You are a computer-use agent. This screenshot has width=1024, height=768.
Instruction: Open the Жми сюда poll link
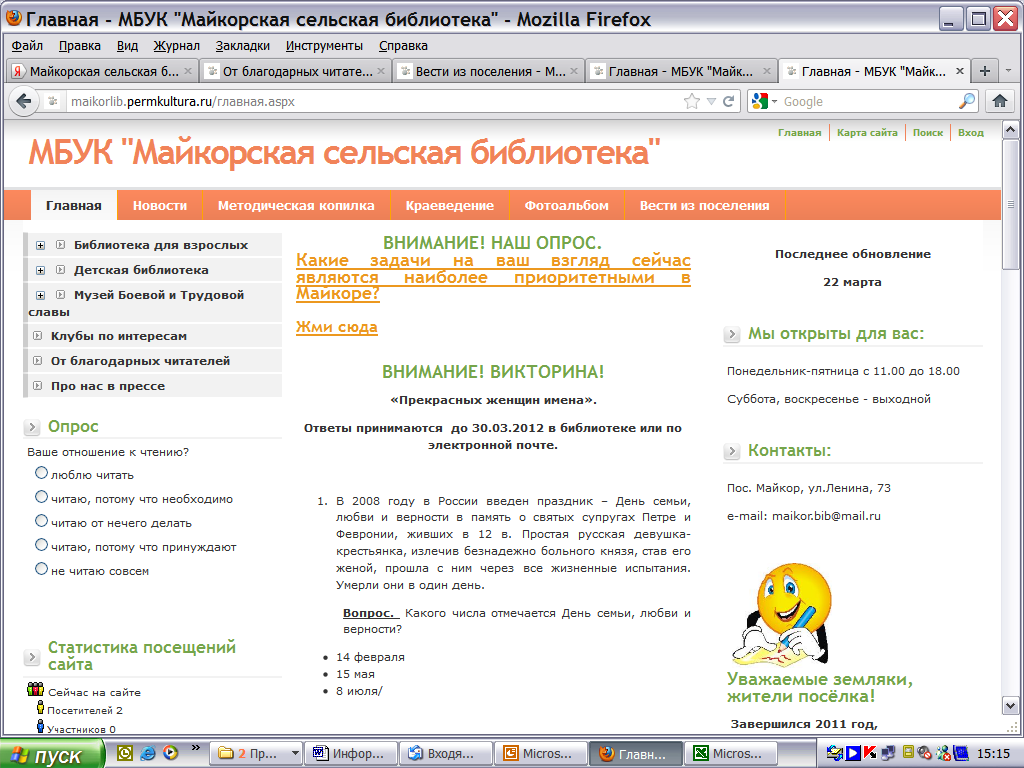pos(336,327)
